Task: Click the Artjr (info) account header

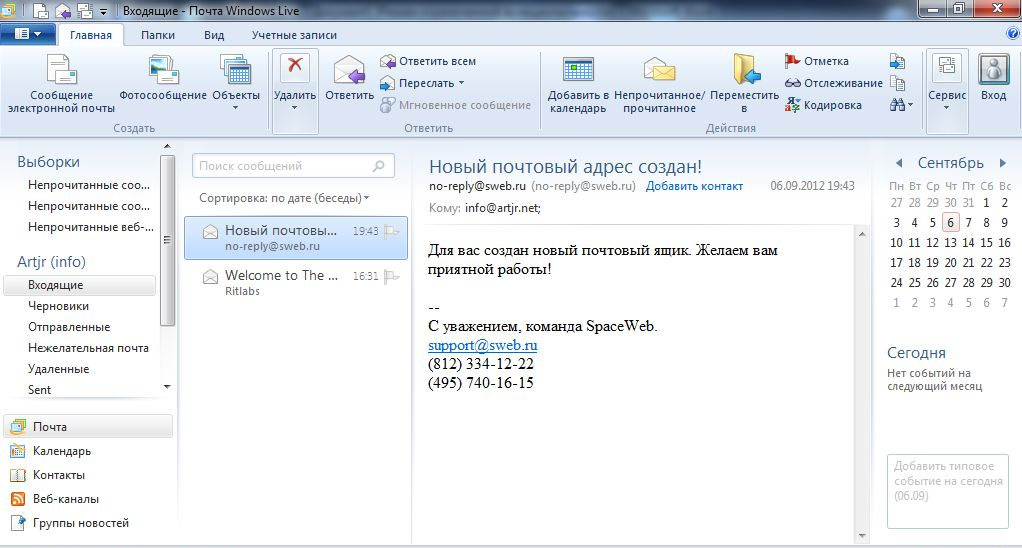Action: click(x=51, y=262)
